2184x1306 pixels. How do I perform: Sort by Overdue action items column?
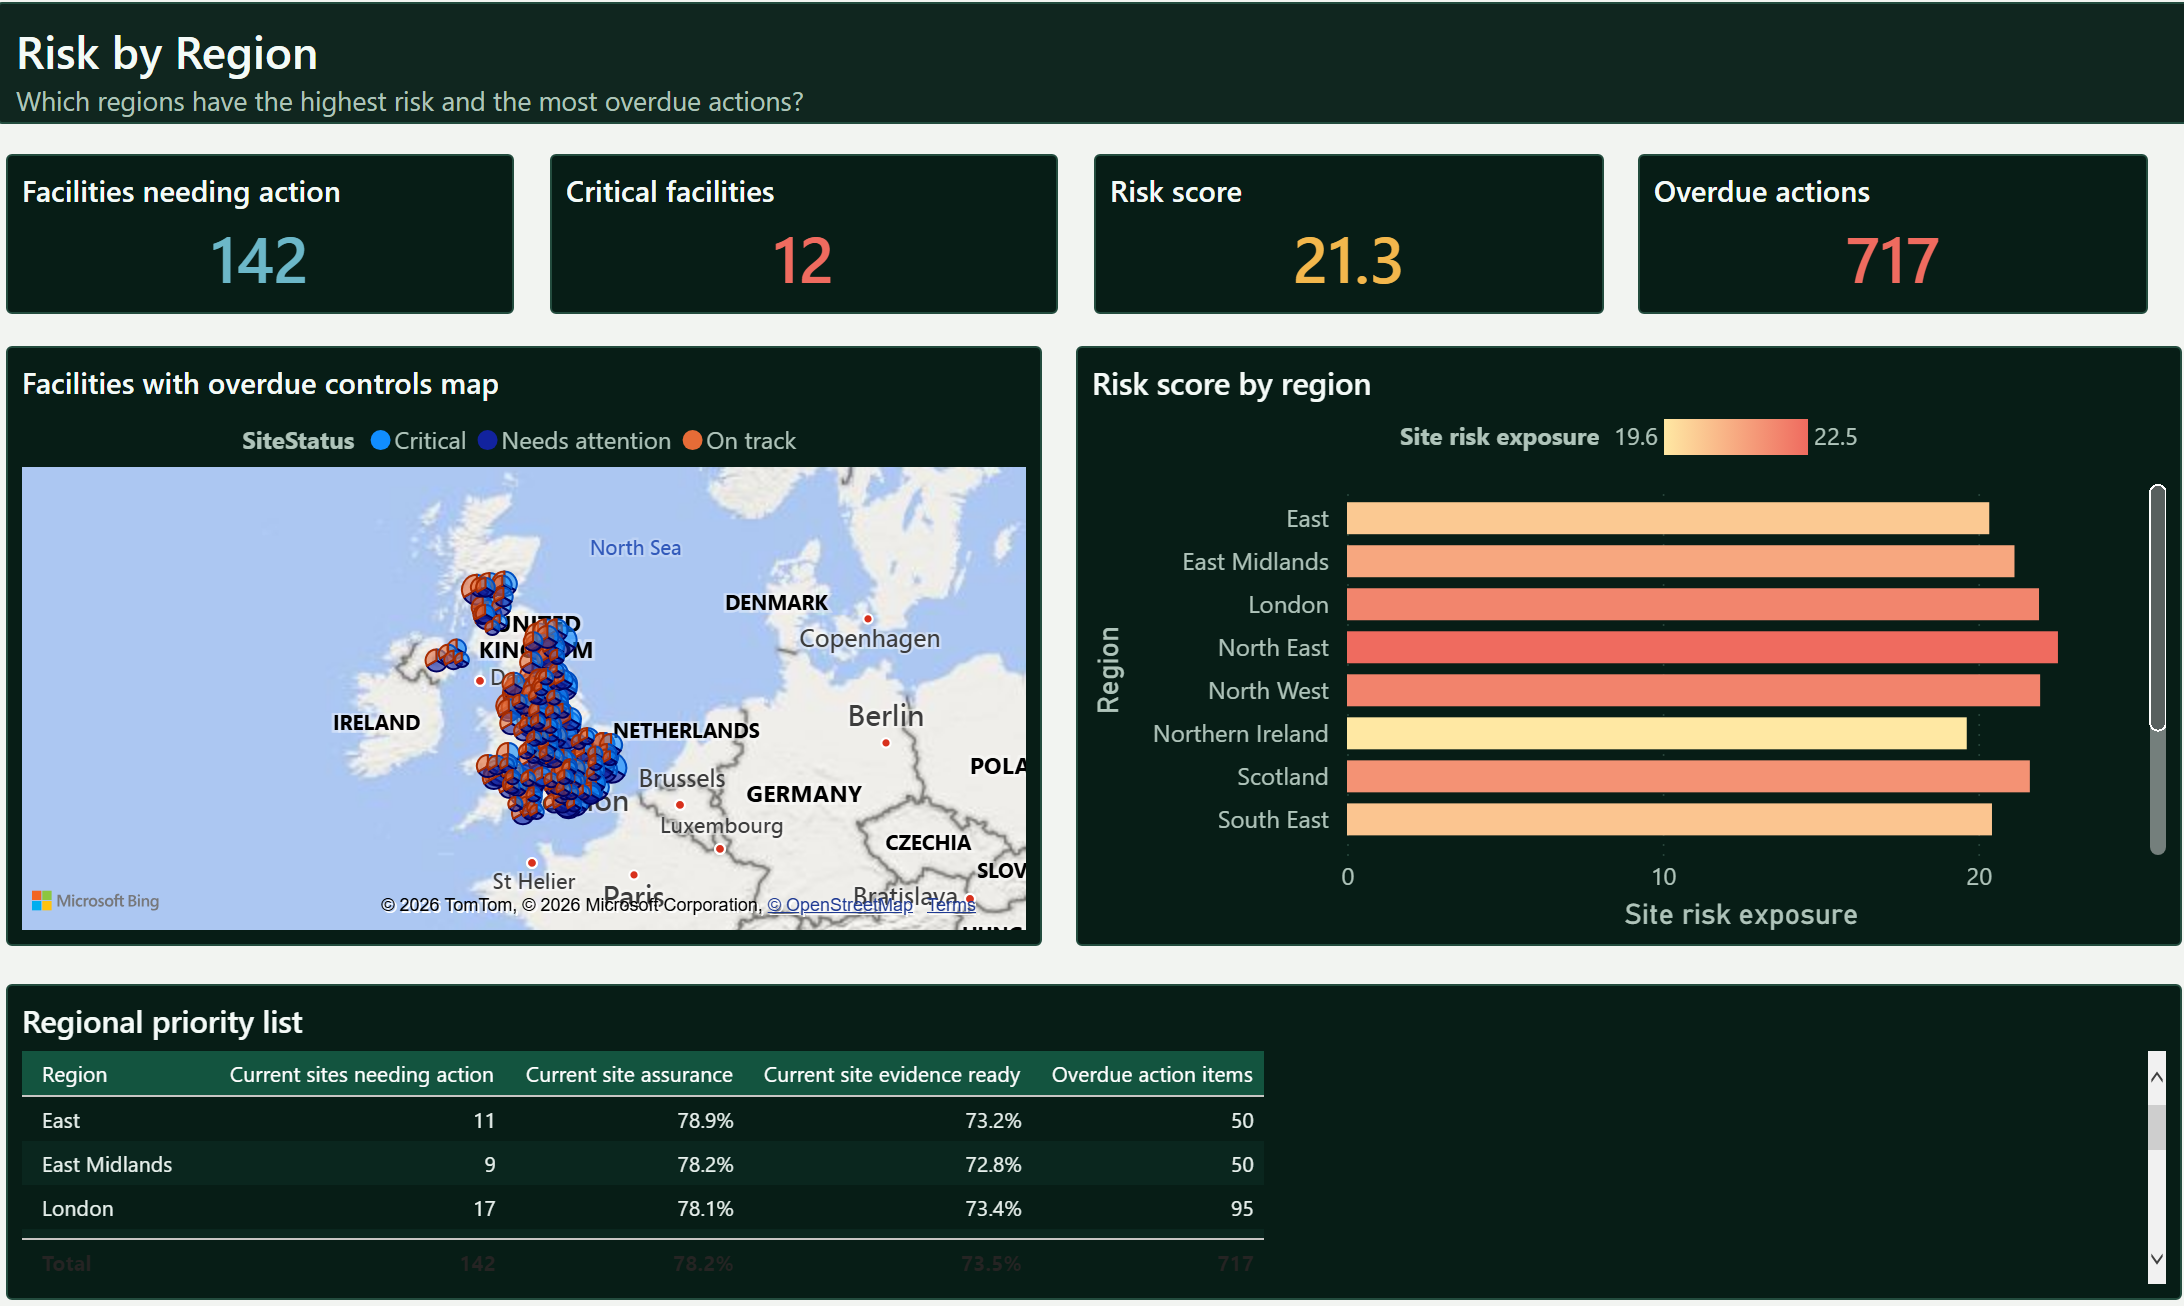coord(1152,1075)
